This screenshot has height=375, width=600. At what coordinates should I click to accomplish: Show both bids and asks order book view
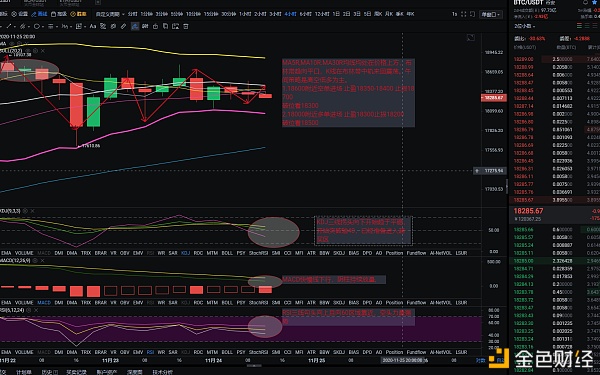[x=579, y=26]
